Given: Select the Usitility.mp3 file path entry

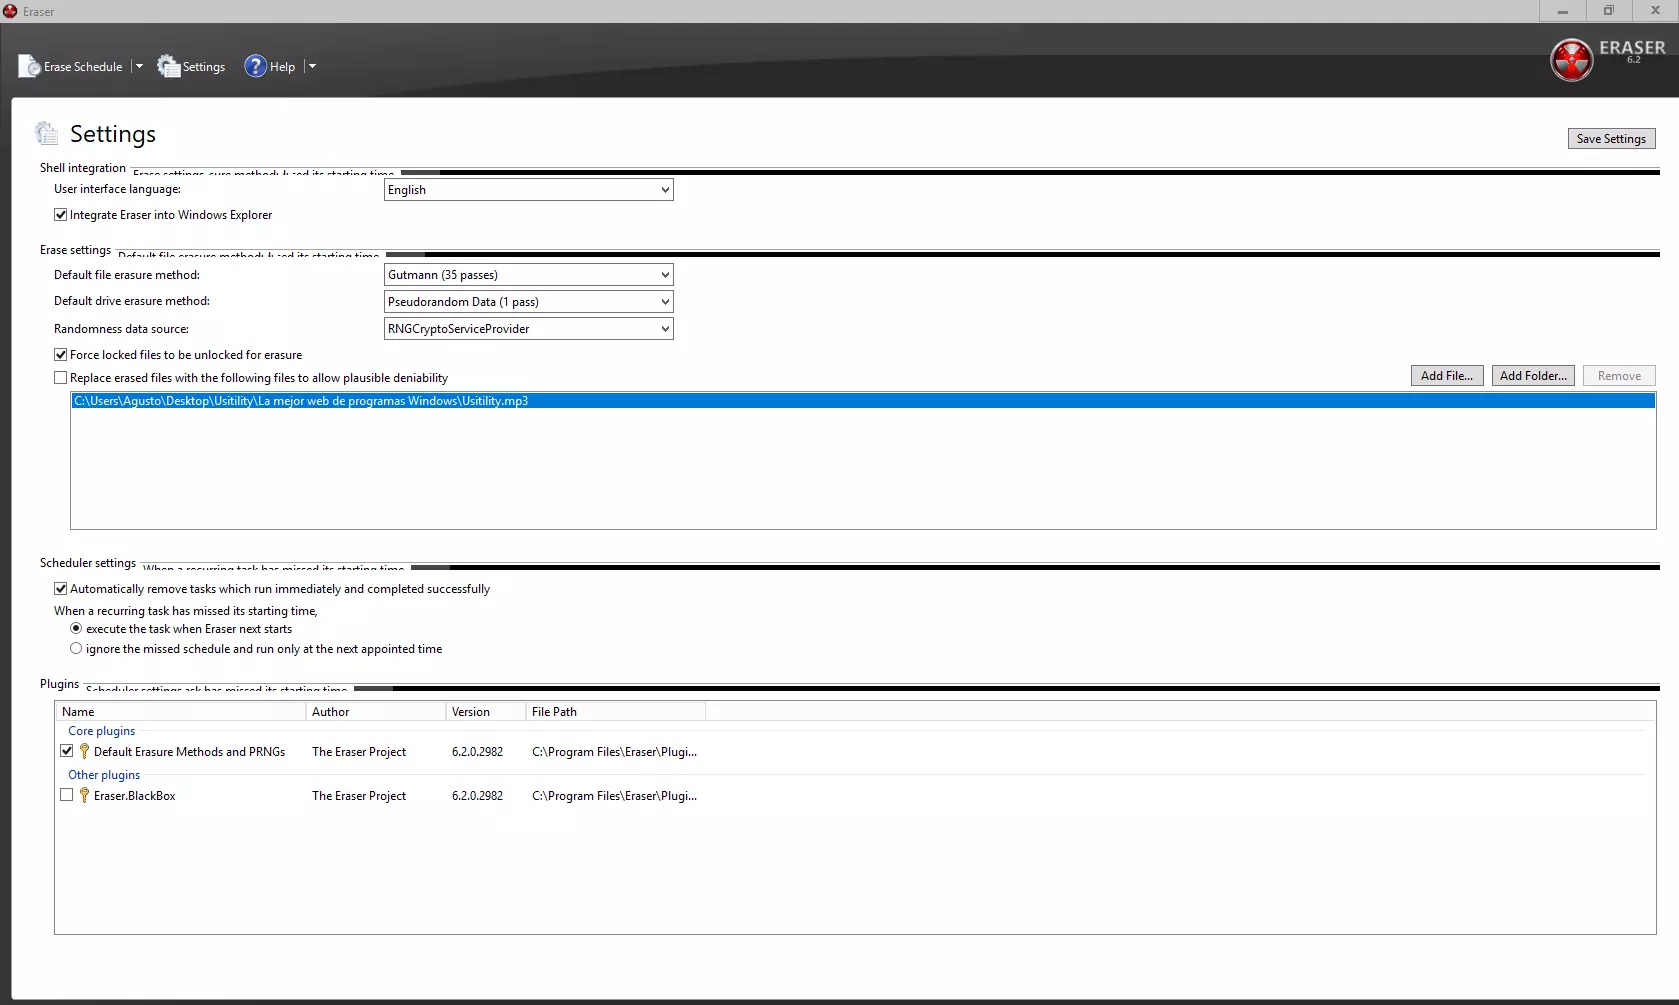Looking at the screenshot, I should [x=863, y=401].
